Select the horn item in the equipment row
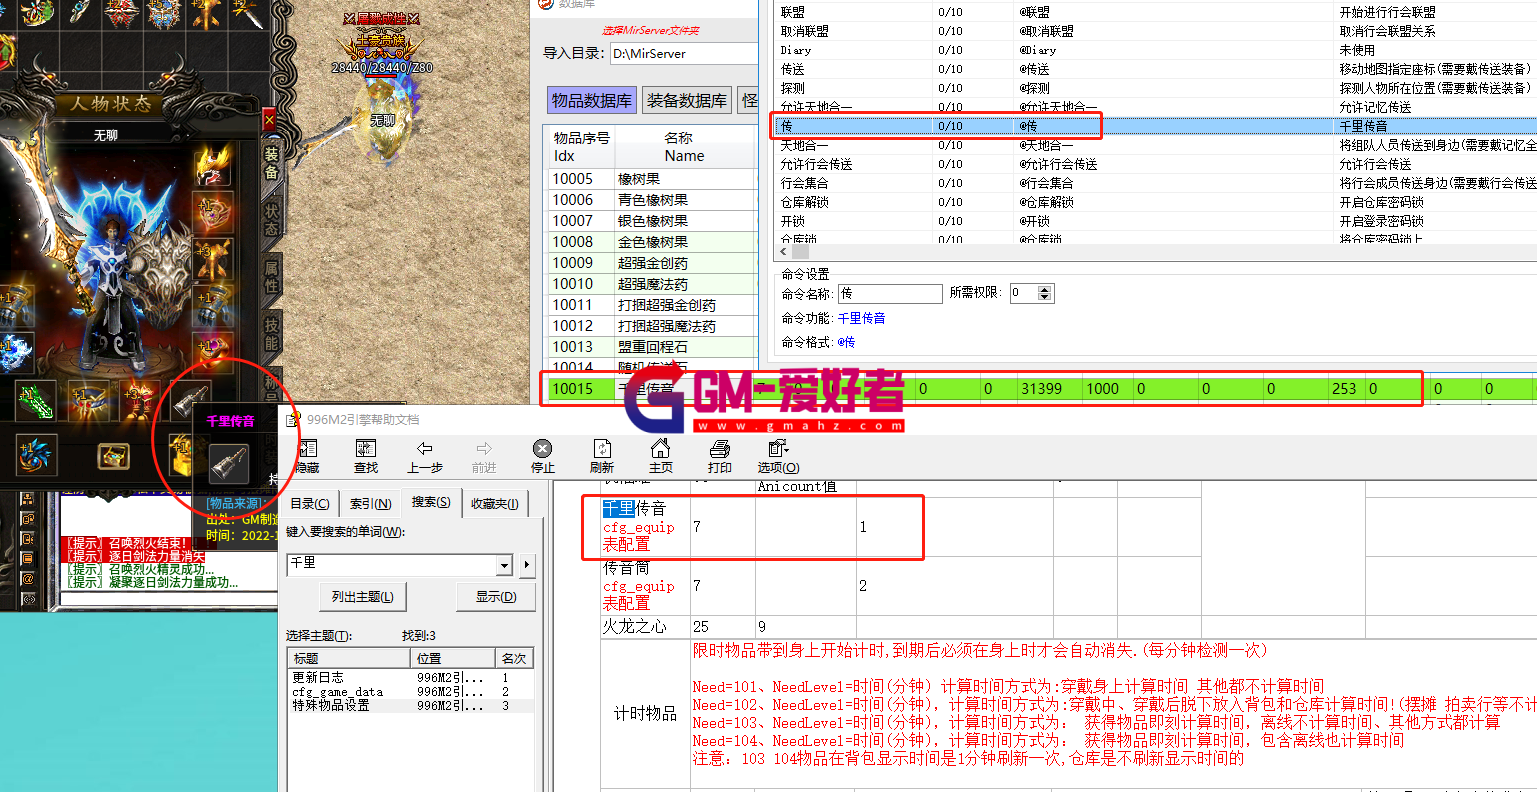Image resolution: width=1537 pixels, height=792 pixels. coord(188,400)
